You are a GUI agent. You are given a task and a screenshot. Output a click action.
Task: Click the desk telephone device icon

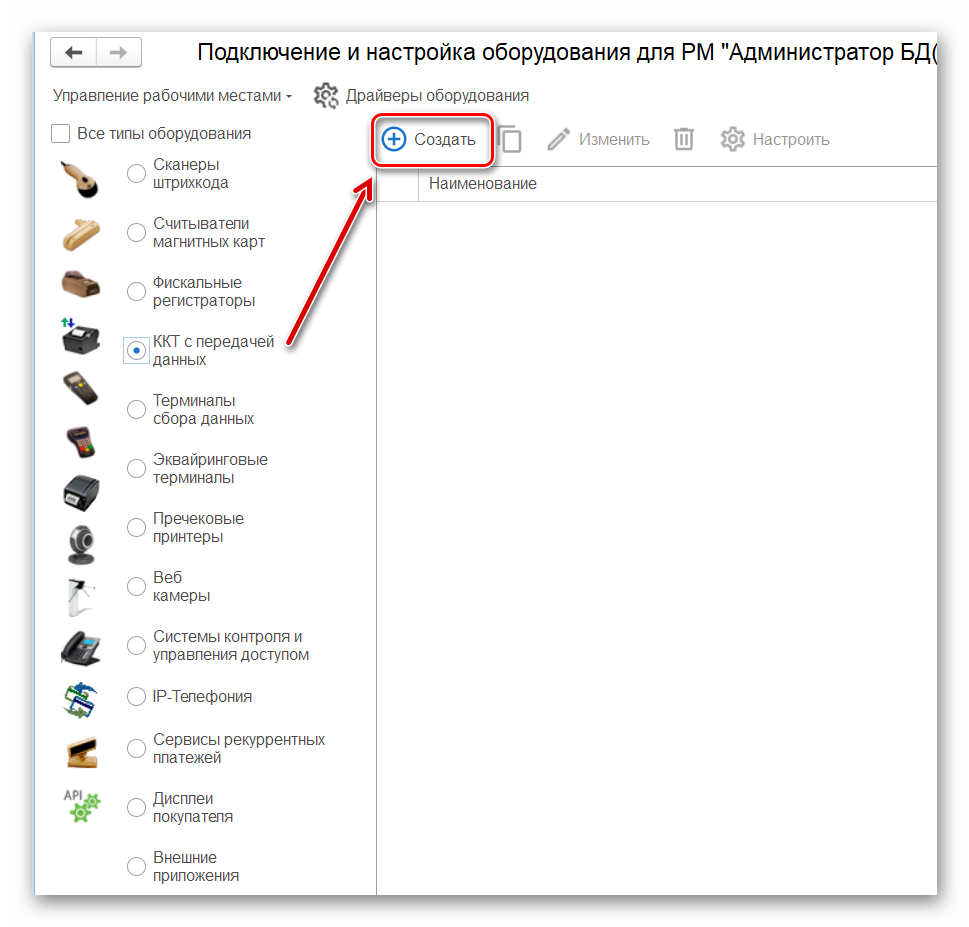[x=80, y=647]
